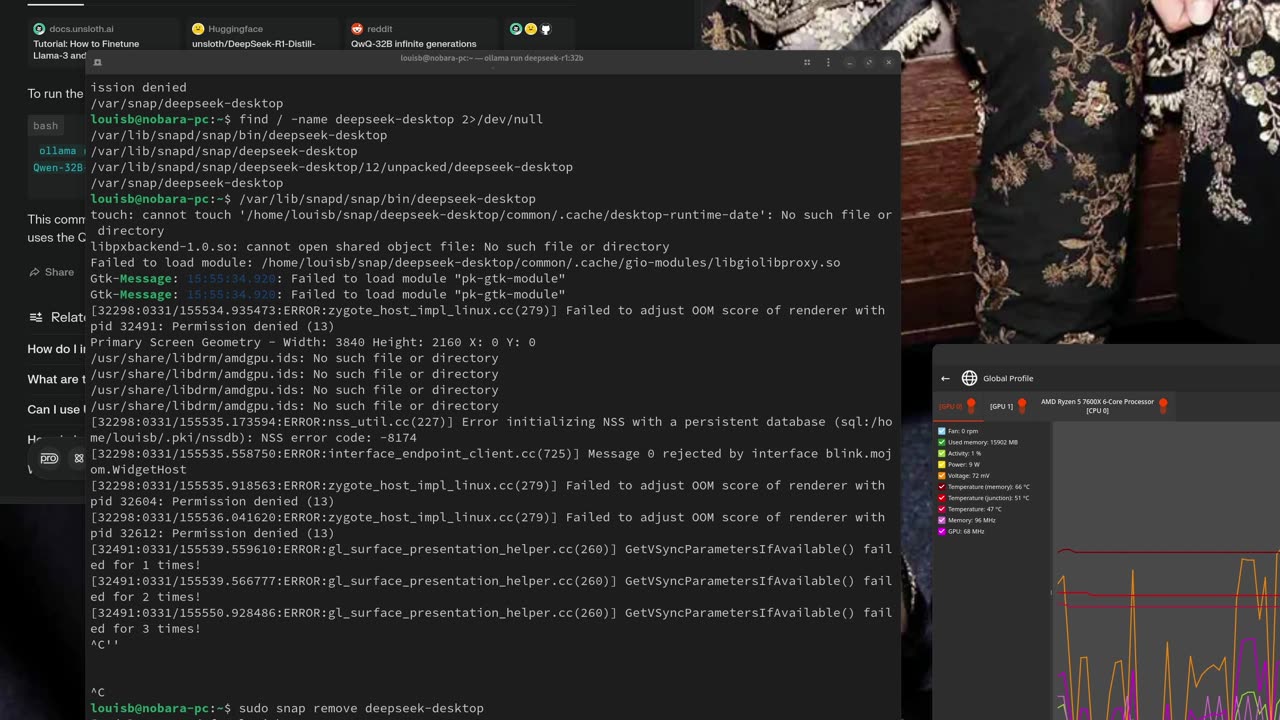Switch to the [GPU 0] tab
The image size is (1280, 720).
pyautogui.click(x=957, y=406)
